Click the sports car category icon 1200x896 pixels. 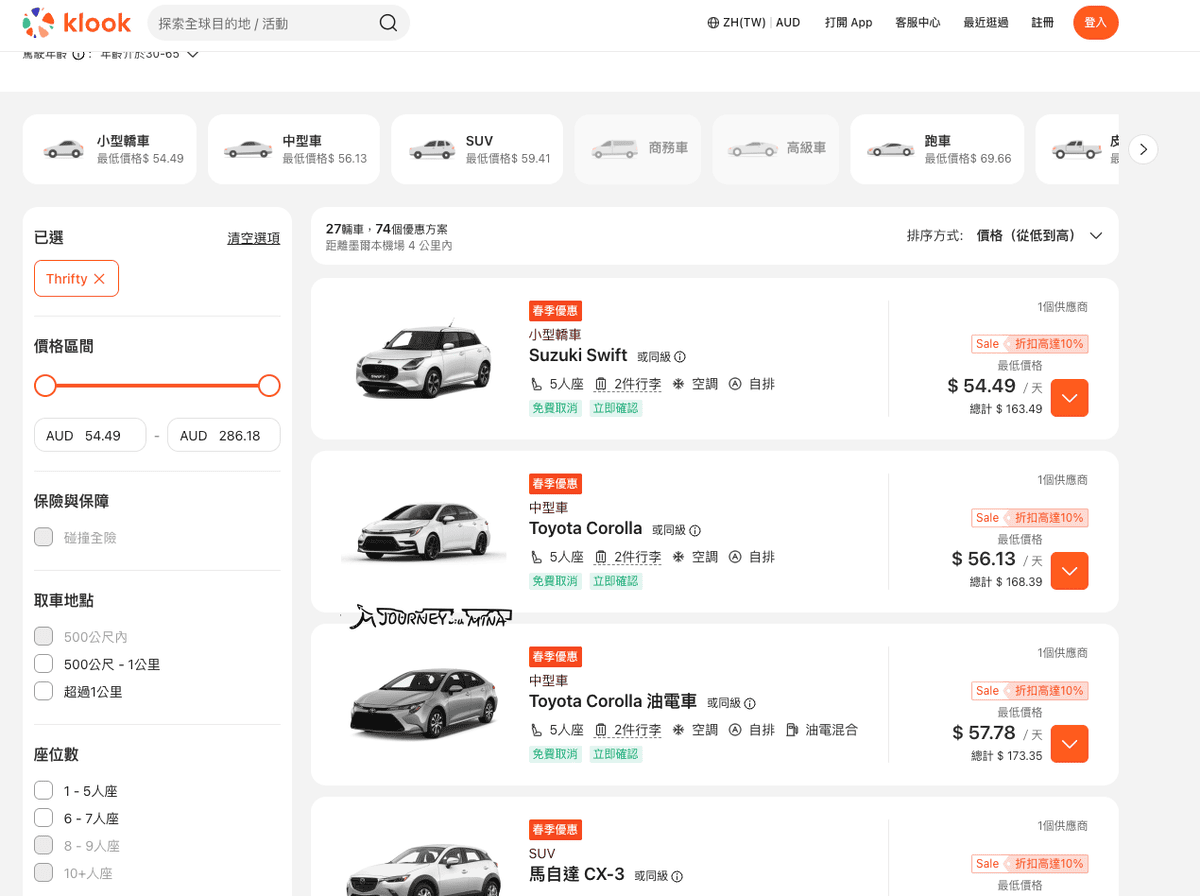click(890, 149)
